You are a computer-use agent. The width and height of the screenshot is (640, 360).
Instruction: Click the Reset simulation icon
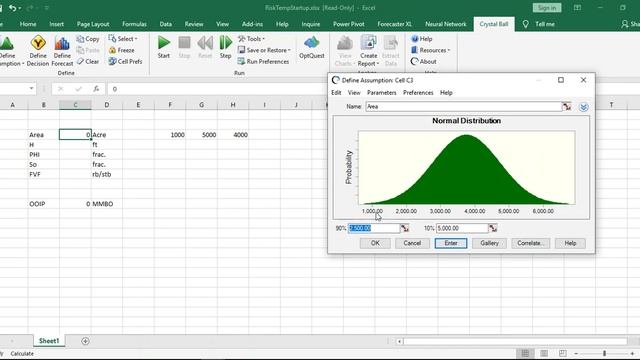[205, 47]
